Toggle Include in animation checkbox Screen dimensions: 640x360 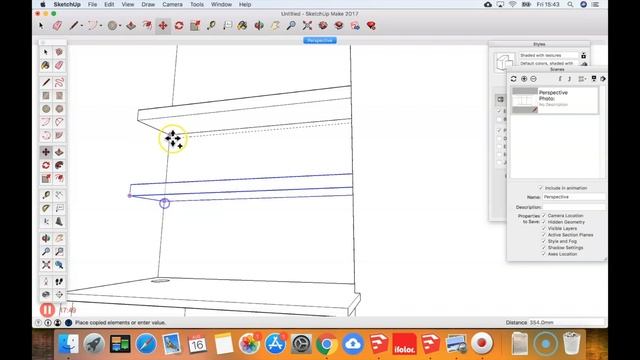(540, 188)
